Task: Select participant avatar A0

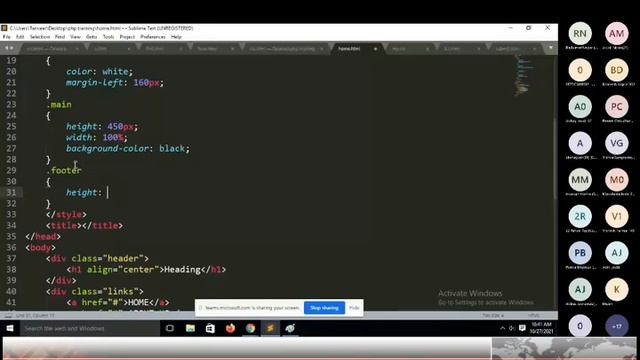Action: pos(580,107)
